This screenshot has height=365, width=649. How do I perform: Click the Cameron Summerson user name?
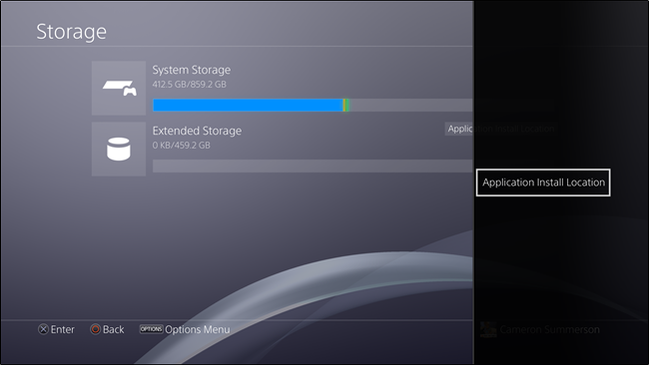pos(550,330)
